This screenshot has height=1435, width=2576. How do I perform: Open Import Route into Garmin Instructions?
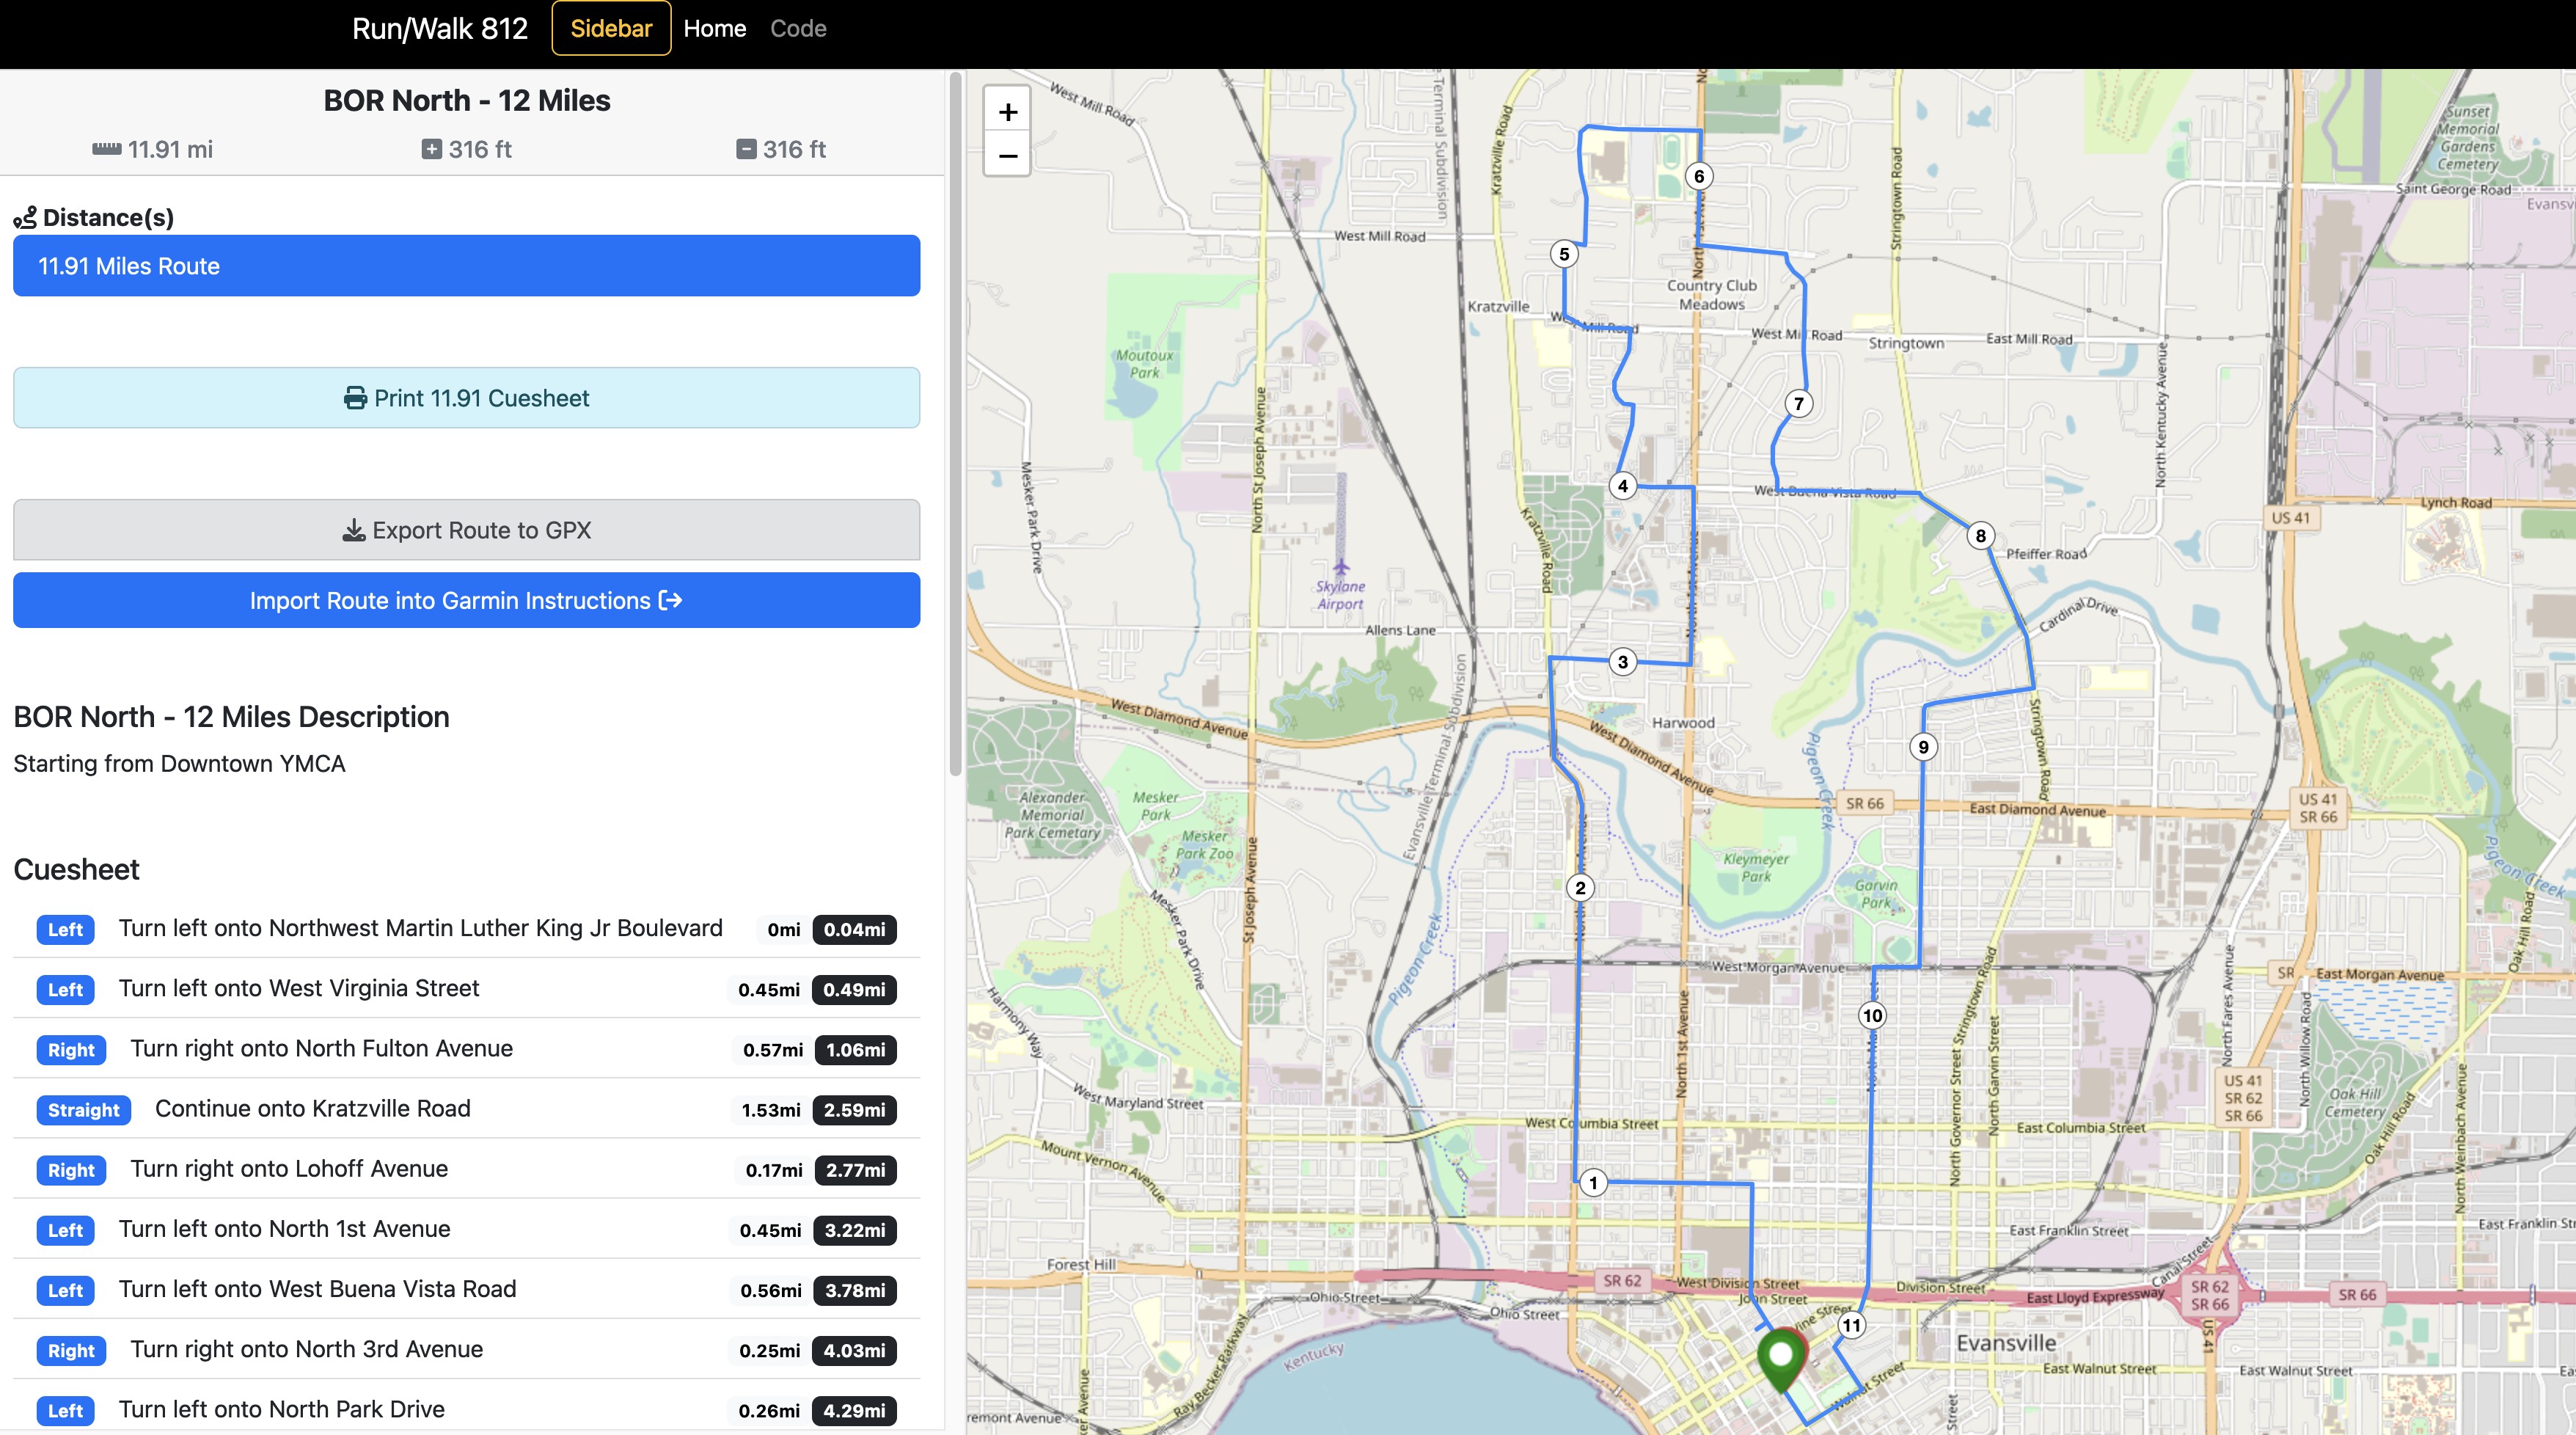(x=466, y=601)
